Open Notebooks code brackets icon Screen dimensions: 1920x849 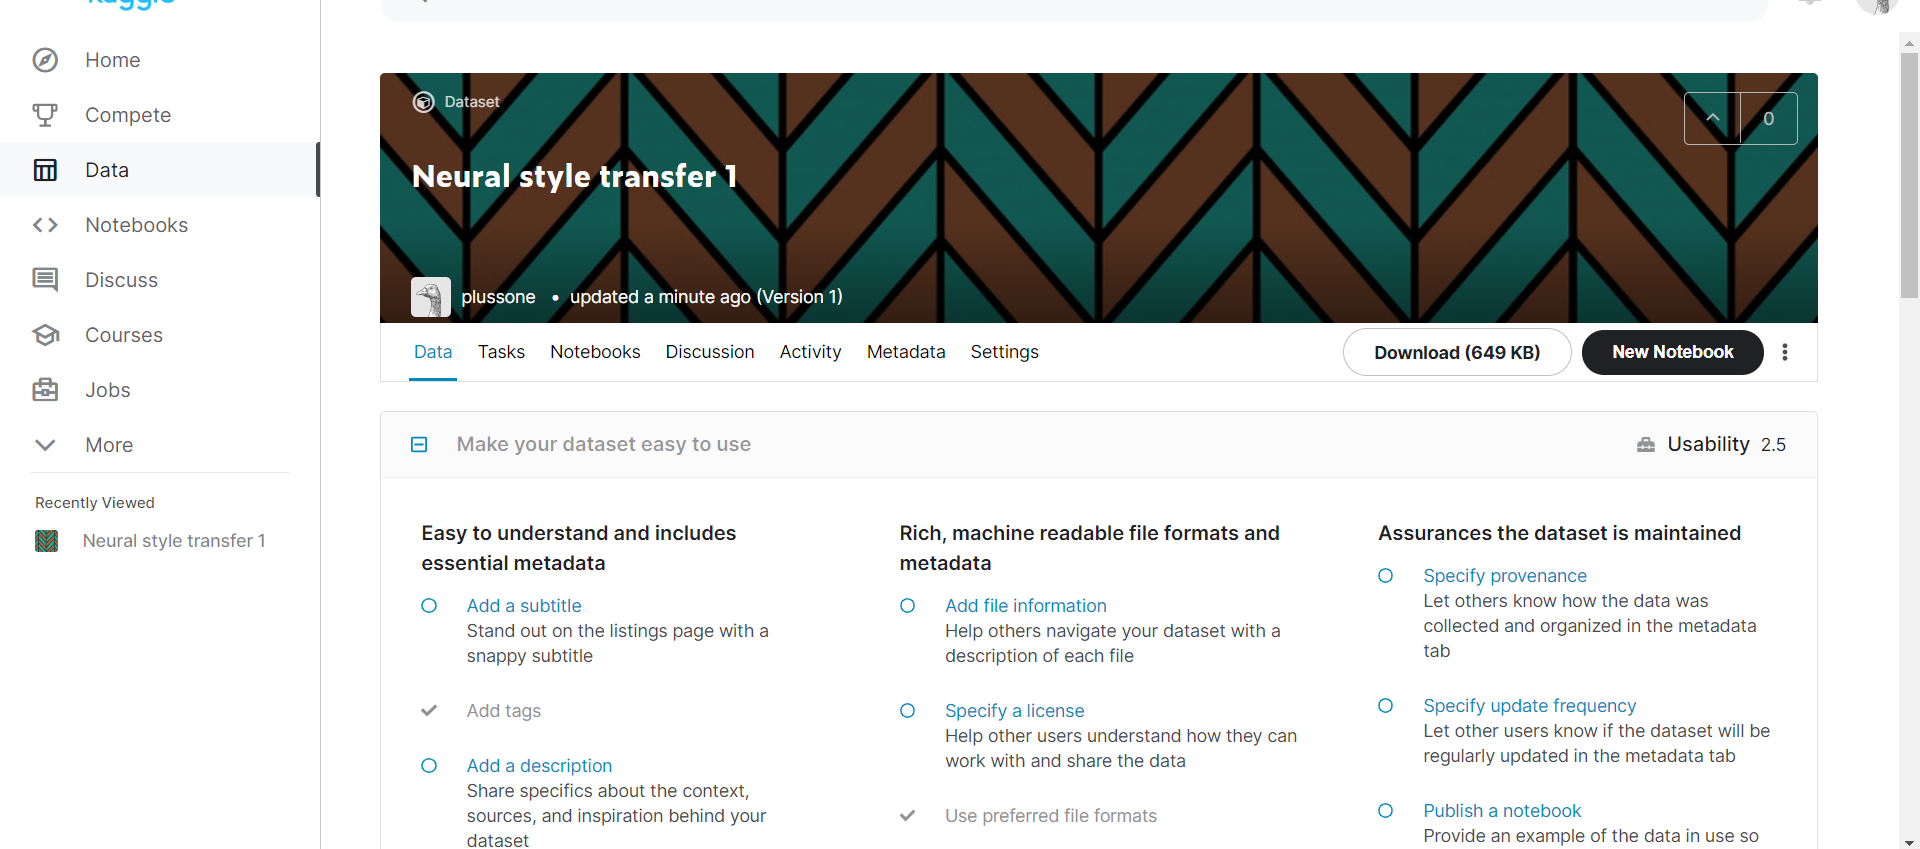pos(45,225)
